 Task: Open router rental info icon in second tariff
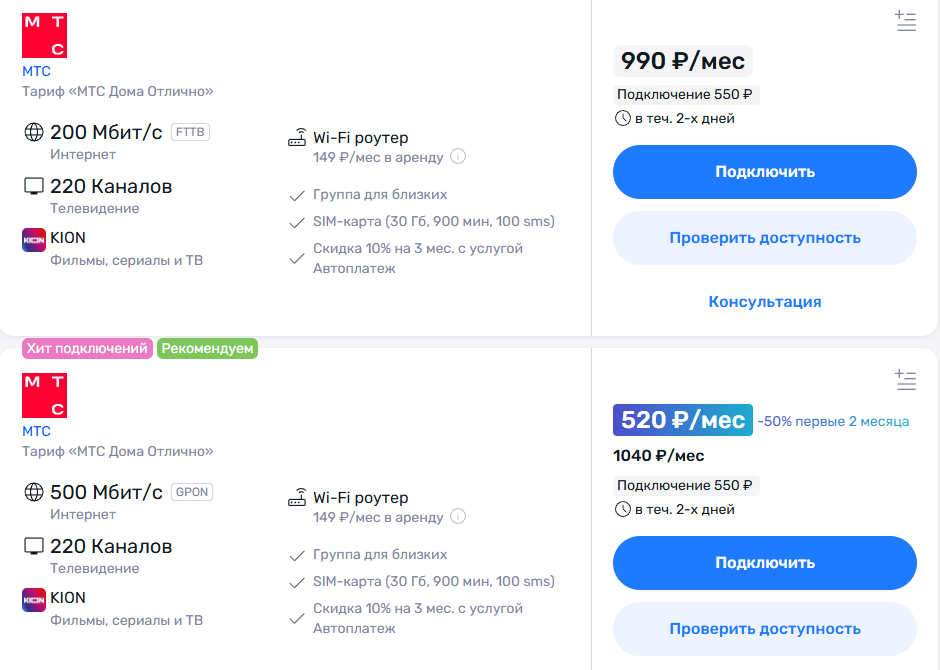(458, 517)
